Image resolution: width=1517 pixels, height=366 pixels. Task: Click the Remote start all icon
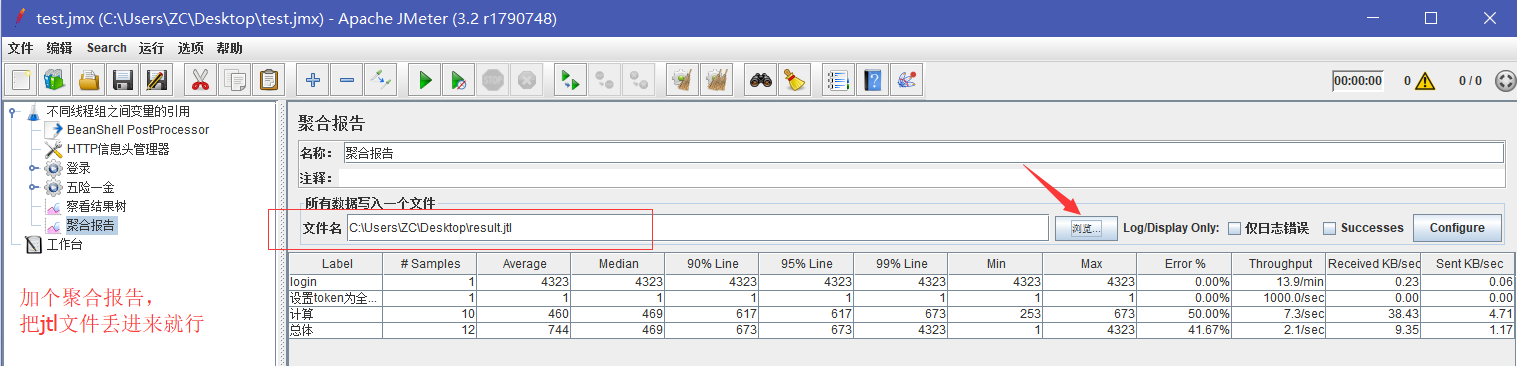(571, 80)
